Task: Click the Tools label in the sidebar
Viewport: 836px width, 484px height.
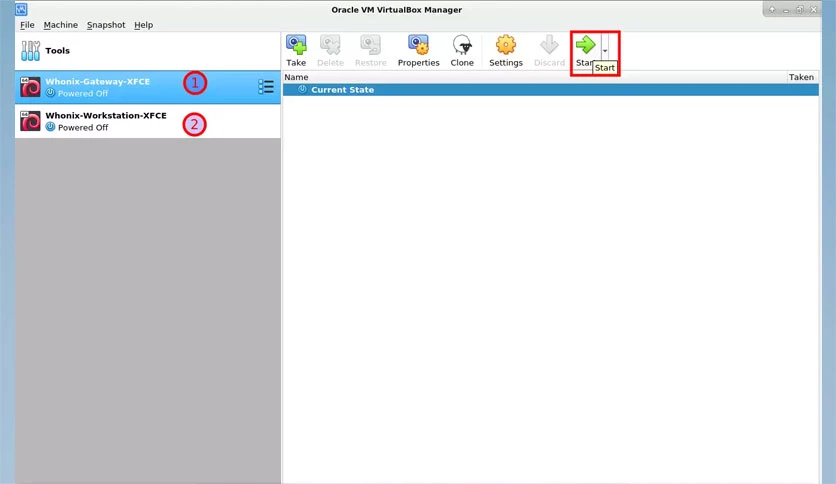Action: click(58, 51)
